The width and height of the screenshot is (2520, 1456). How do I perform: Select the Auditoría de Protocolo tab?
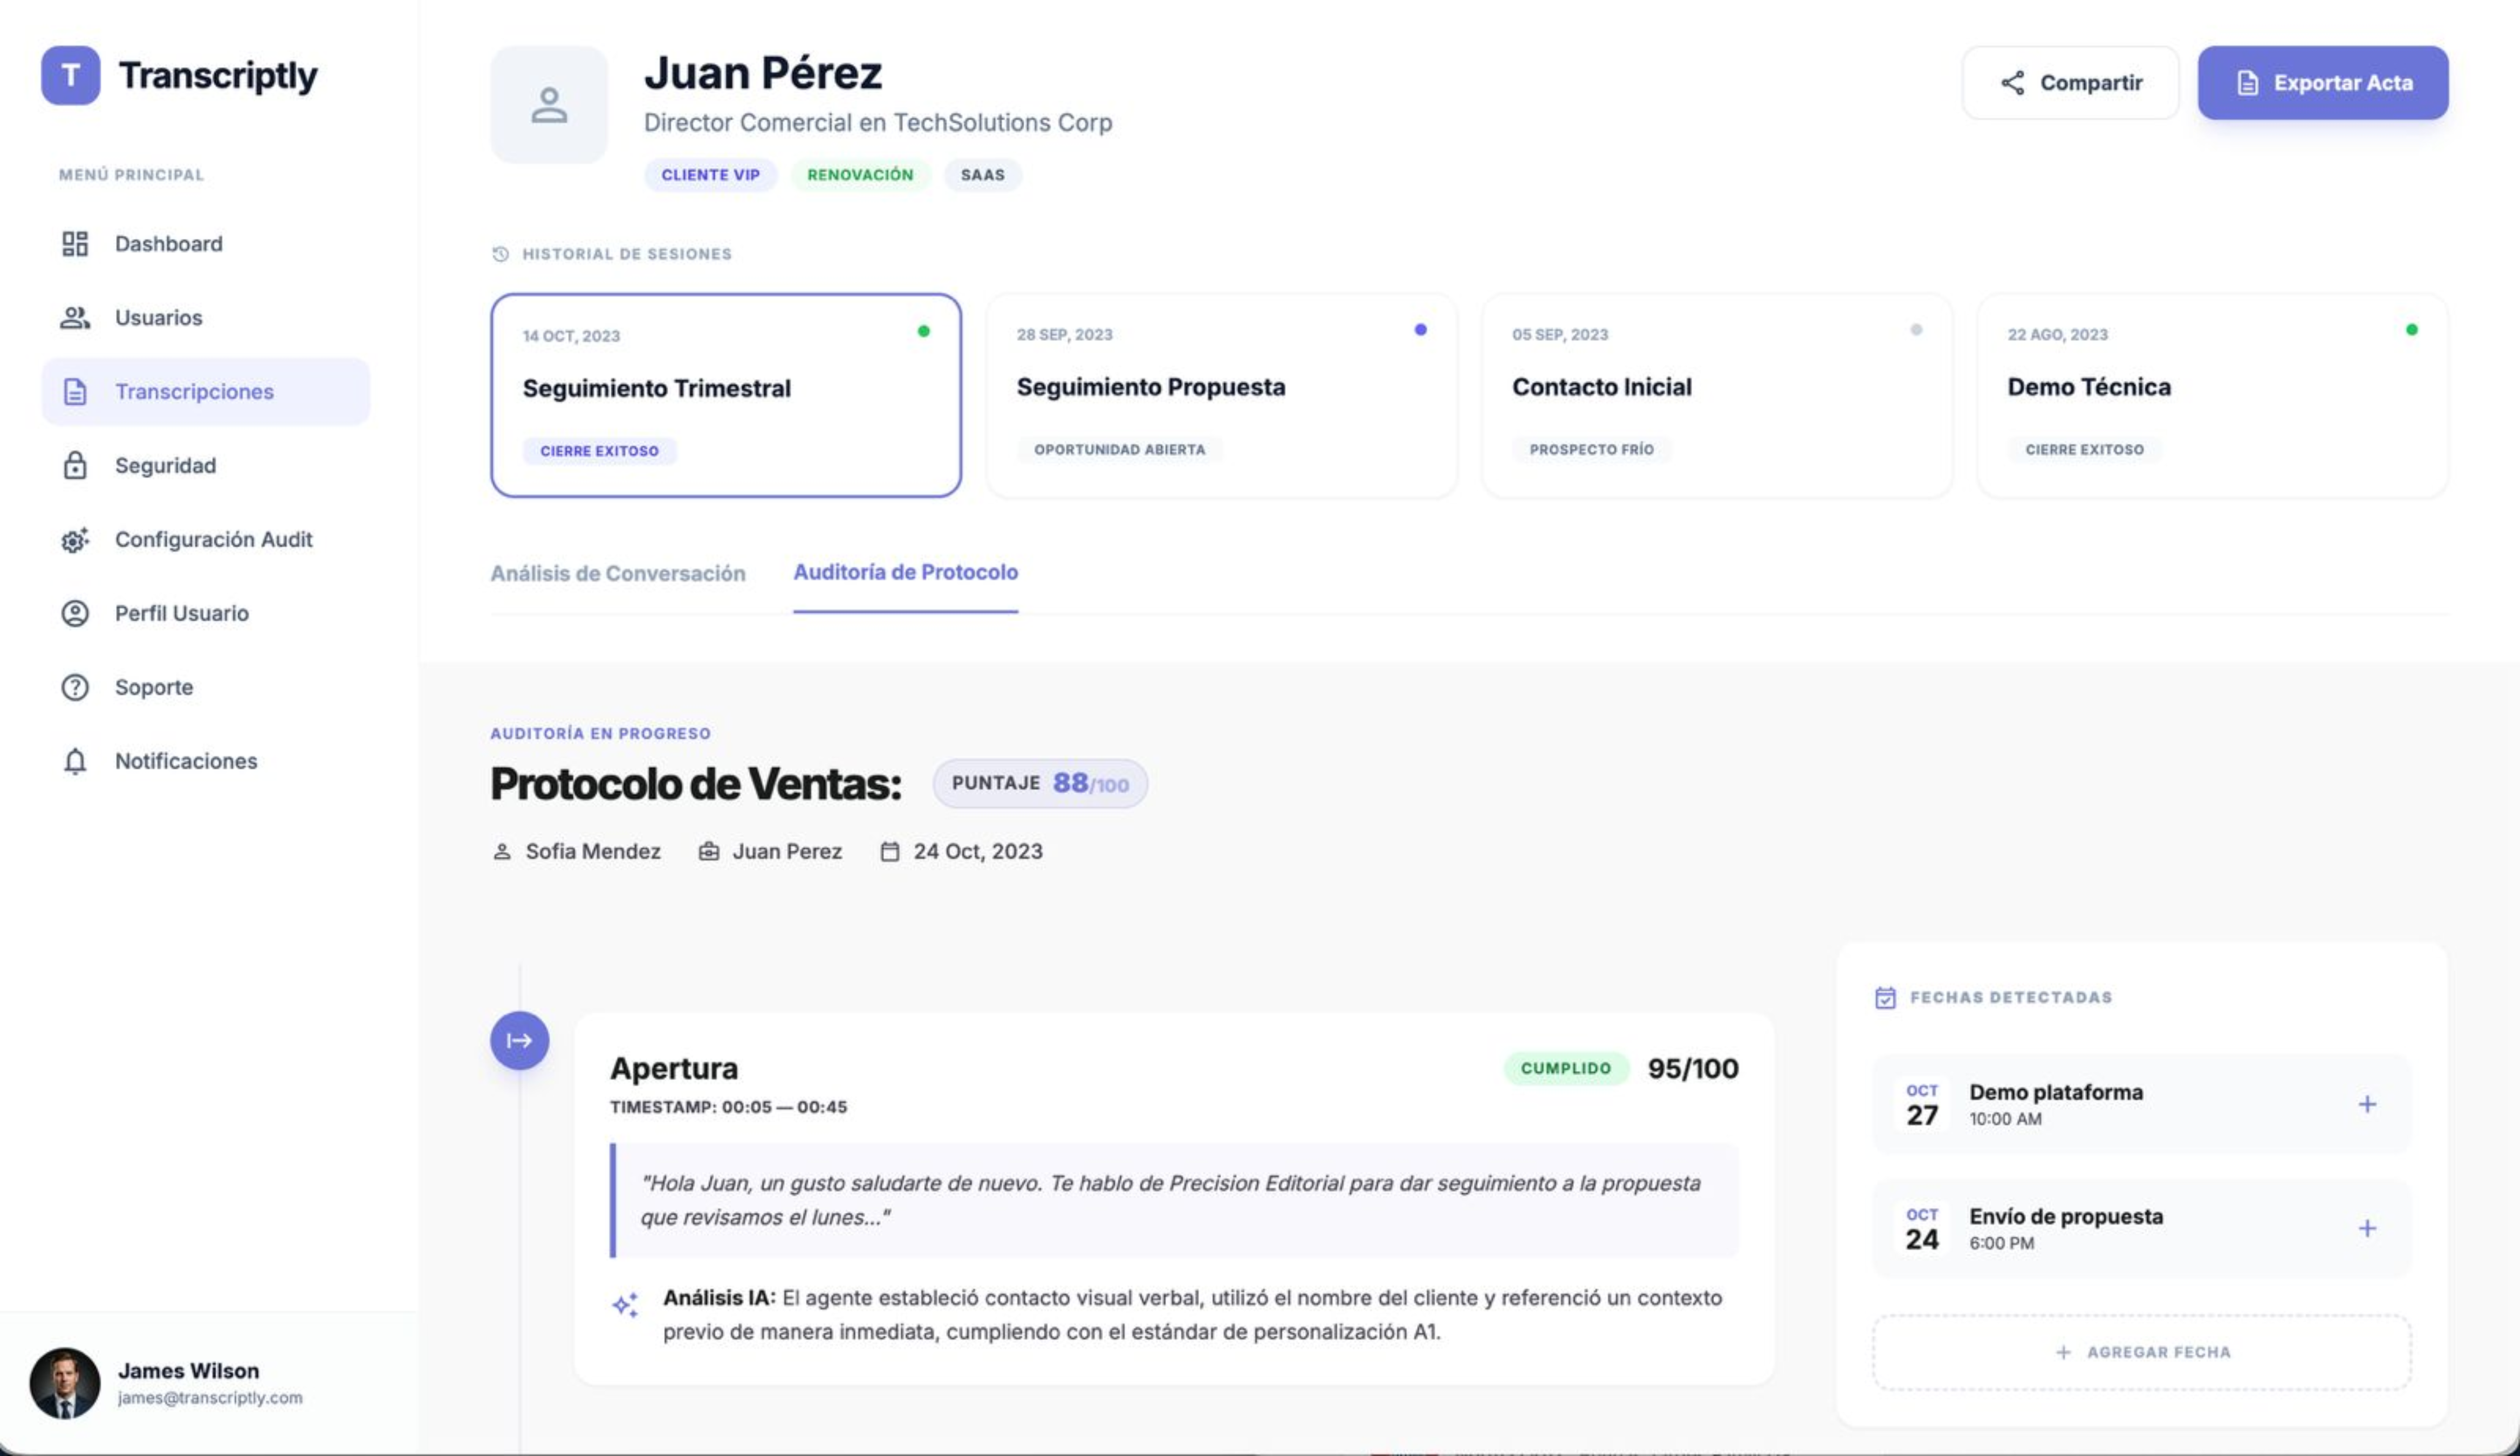905,572
